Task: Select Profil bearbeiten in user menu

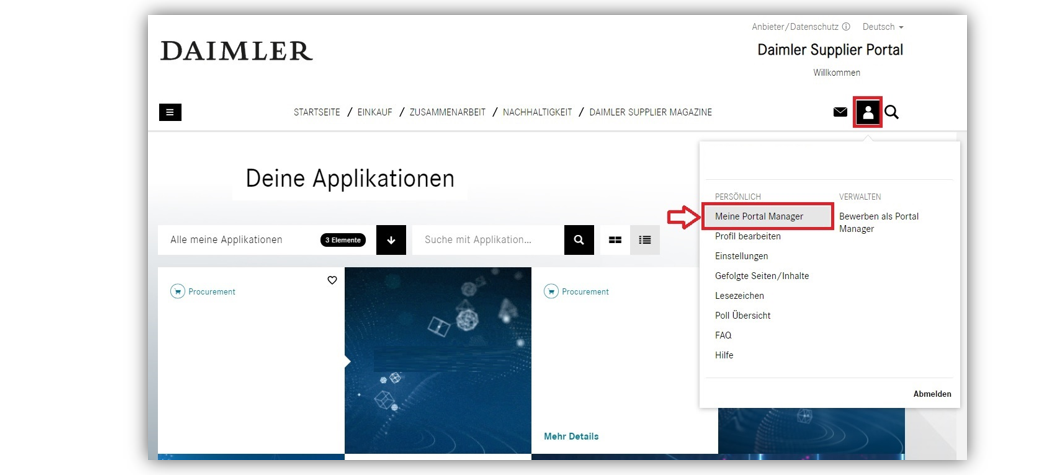Action: click(748, 236)
